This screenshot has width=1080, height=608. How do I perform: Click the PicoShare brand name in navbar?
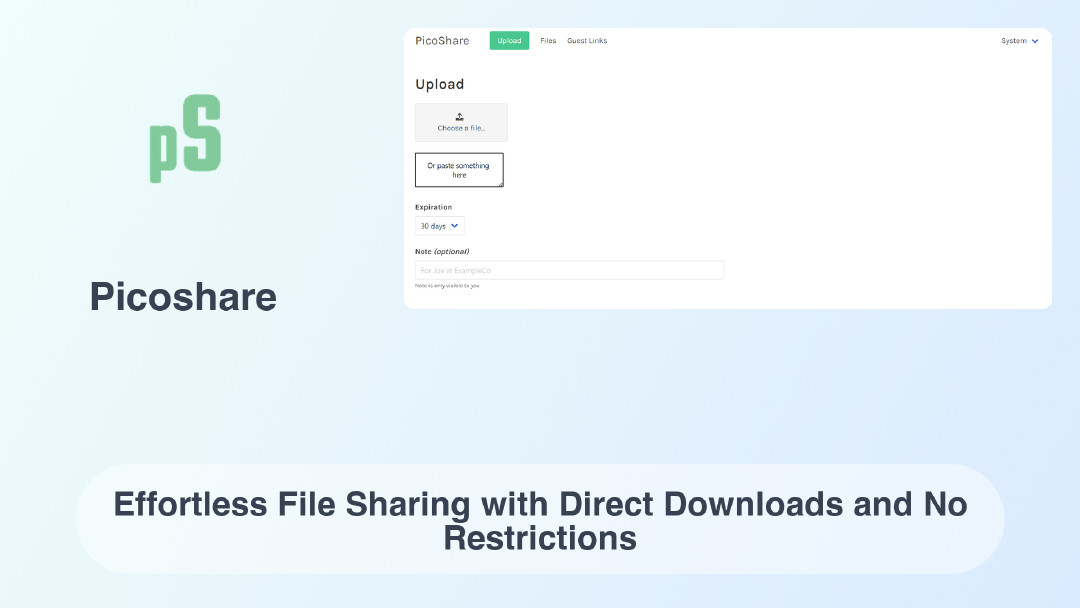pos(442,41)
